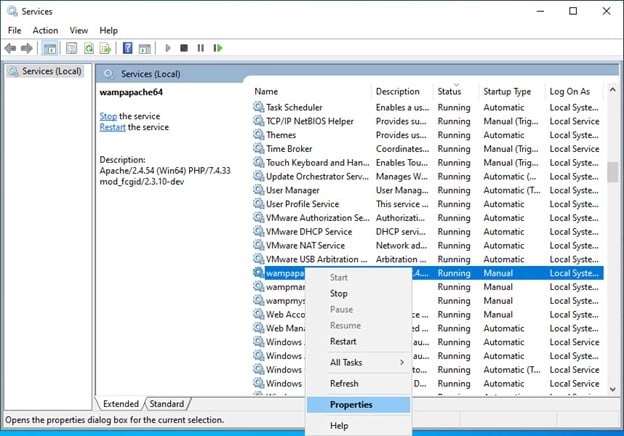Viewport: 624px width, 436px height.
Task: Click gear icon beside VMware NAT Service
Action: click(x=259, y=245)
